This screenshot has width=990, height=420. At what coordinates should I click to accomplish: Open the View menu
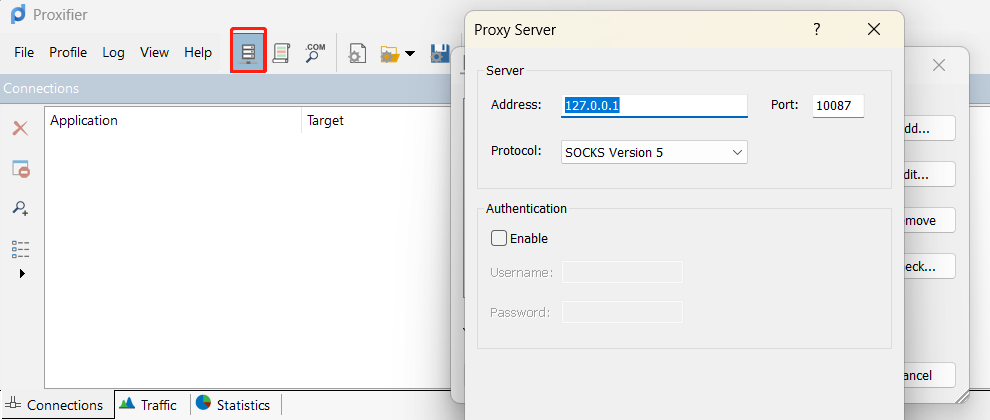click(155, 52)
